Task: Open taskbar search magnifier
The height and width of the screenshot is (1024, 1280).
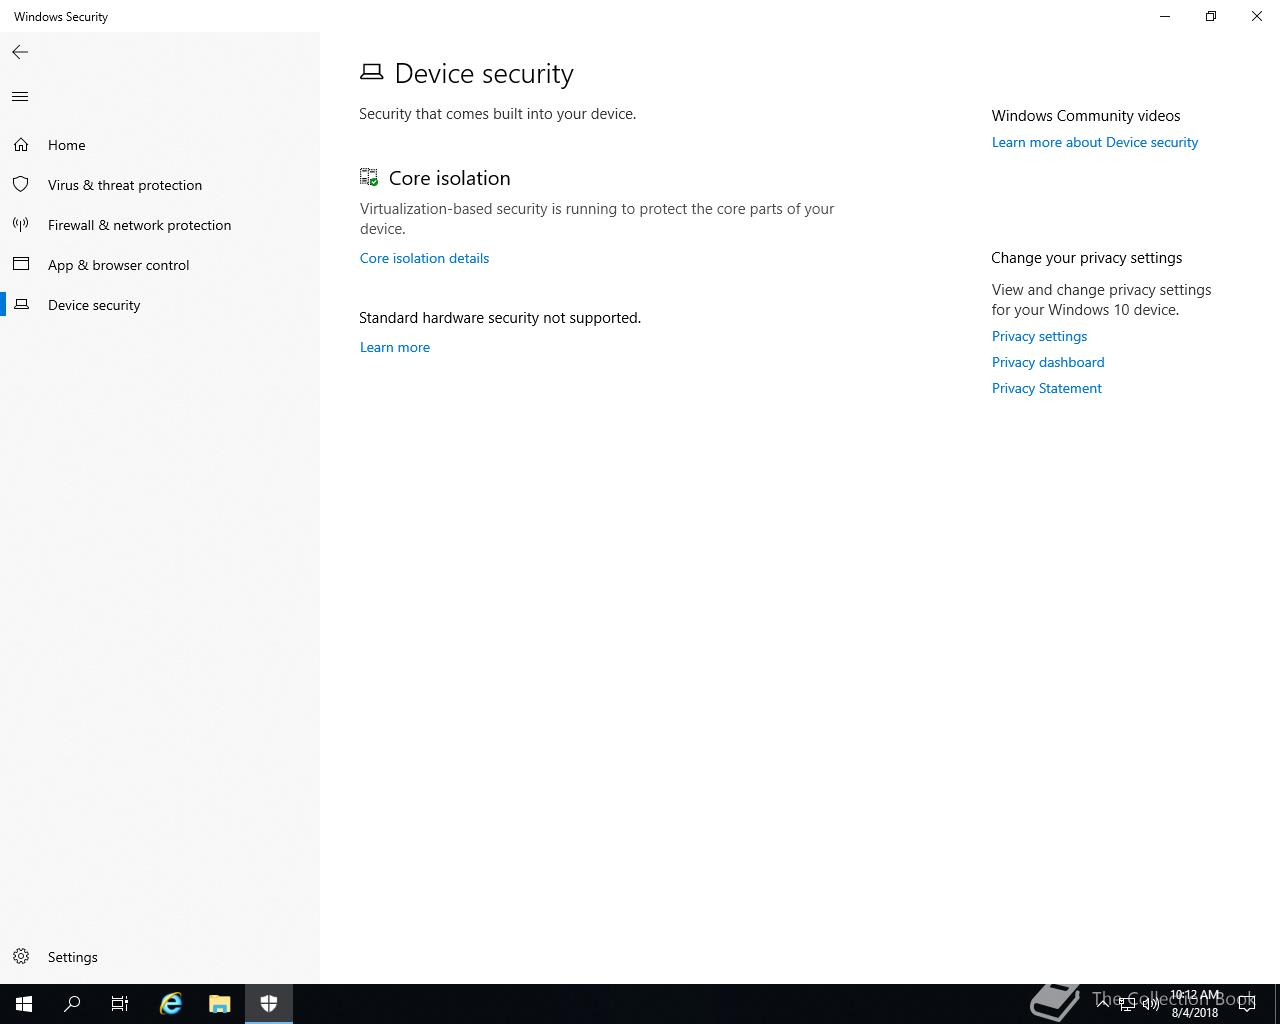Action: point(72,1004)
